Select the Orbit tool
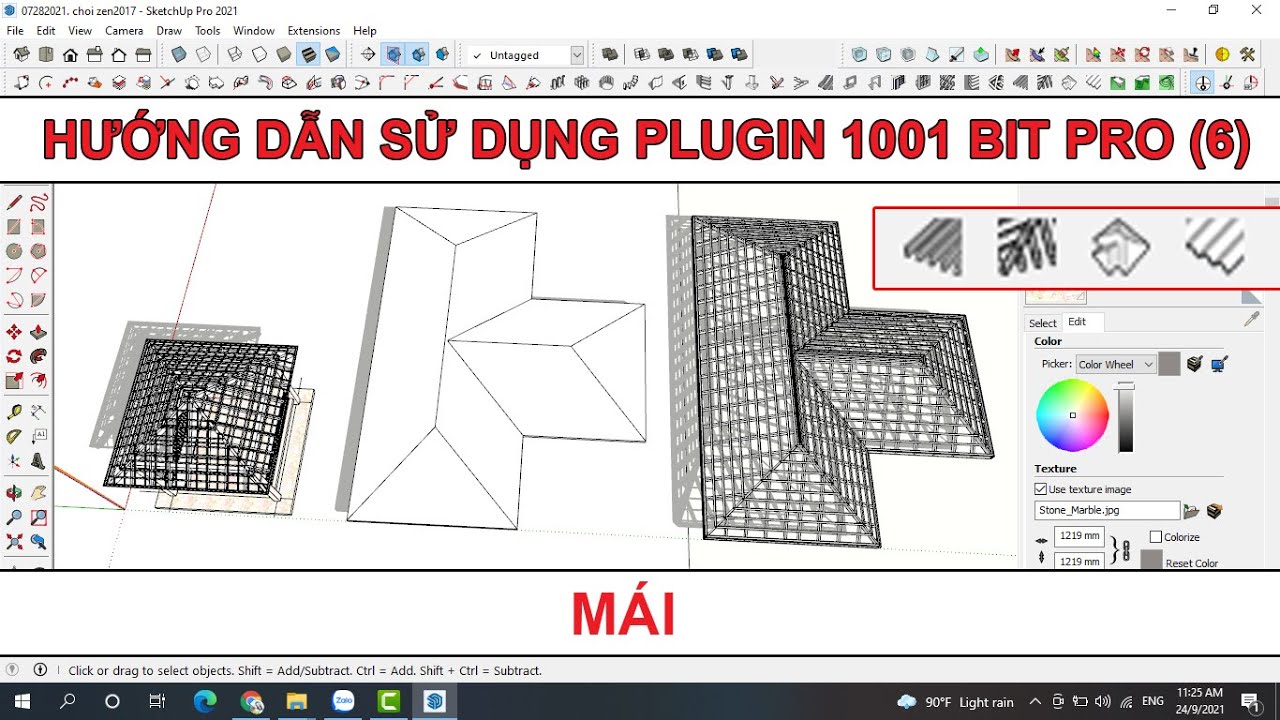This screenshot has height=720, width=1280. coord(14,493)
